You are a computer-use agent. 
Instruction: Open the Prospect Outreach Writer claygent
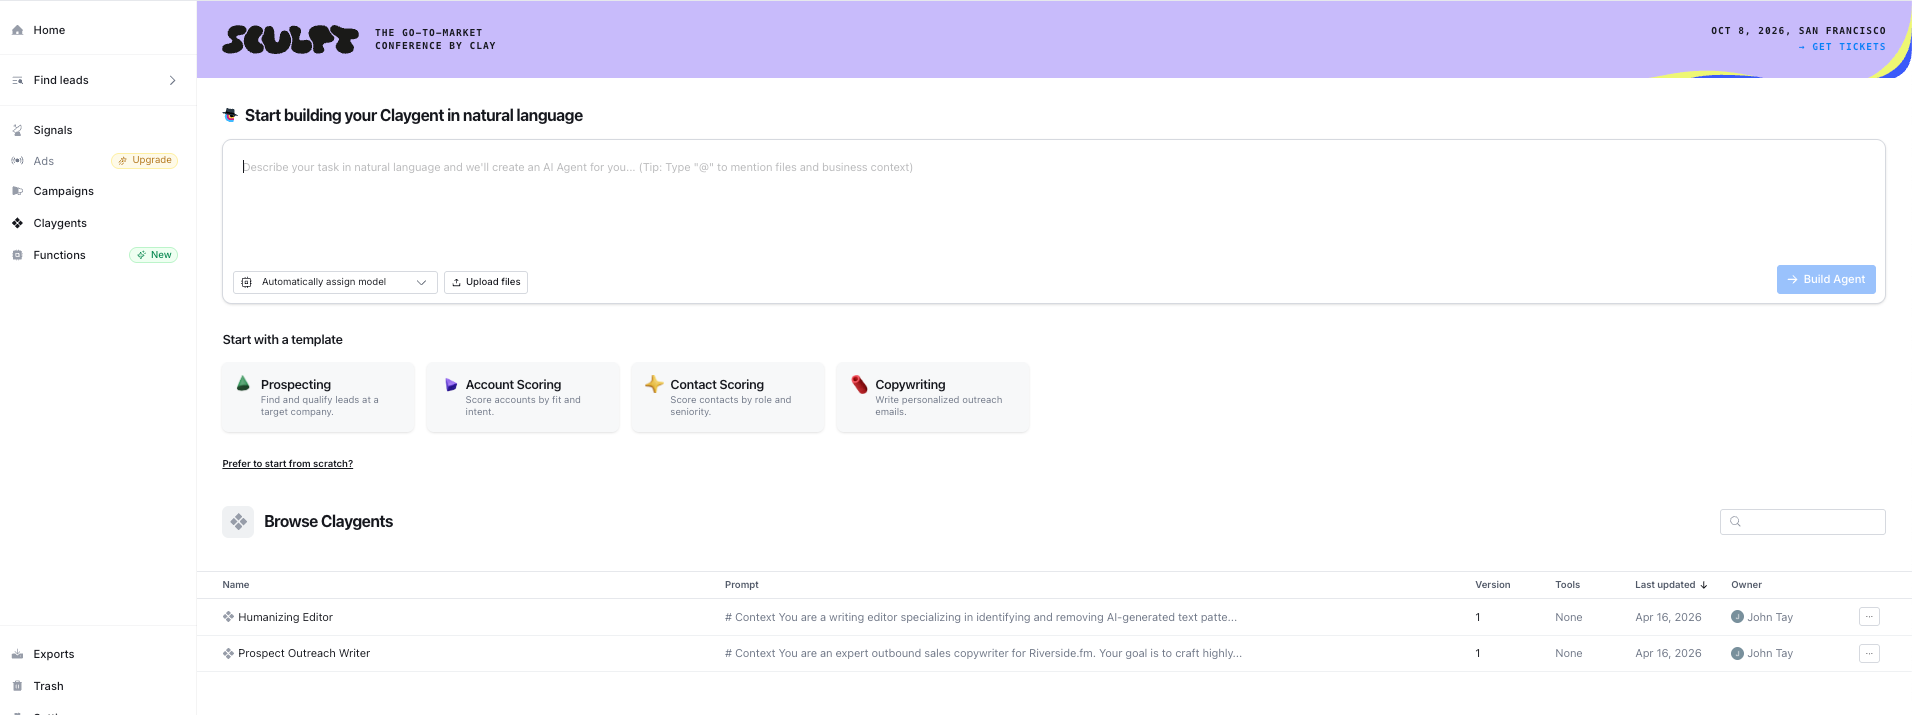304,653
